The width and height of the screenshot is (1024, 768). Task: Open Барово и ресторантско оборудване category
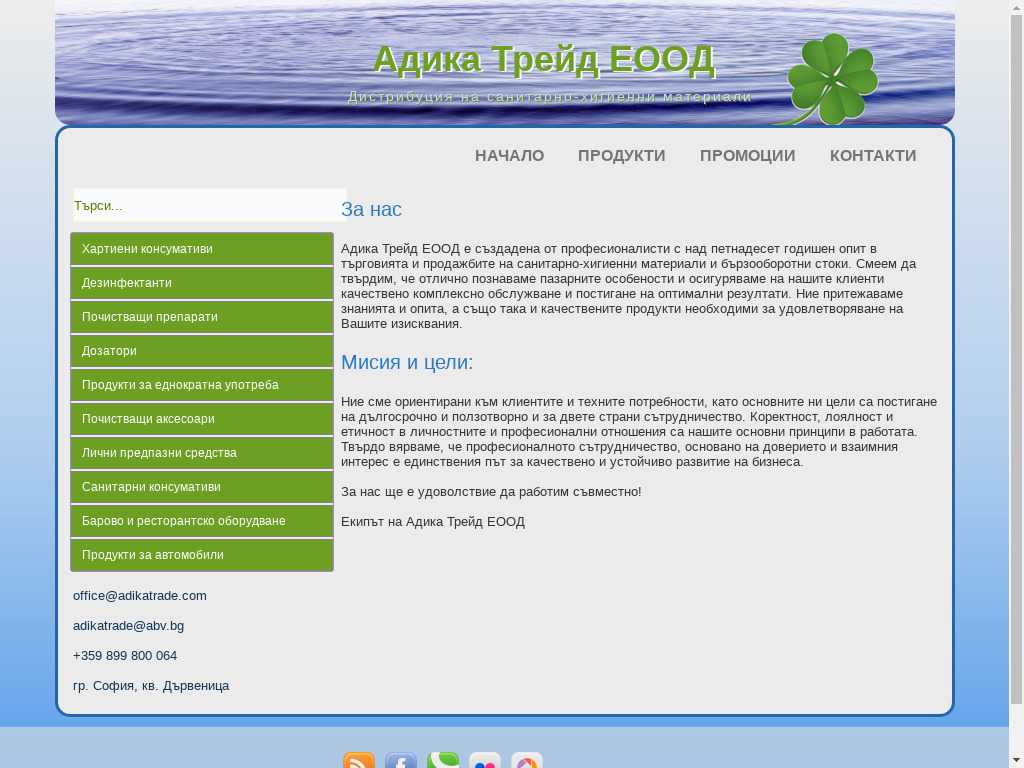202,520
